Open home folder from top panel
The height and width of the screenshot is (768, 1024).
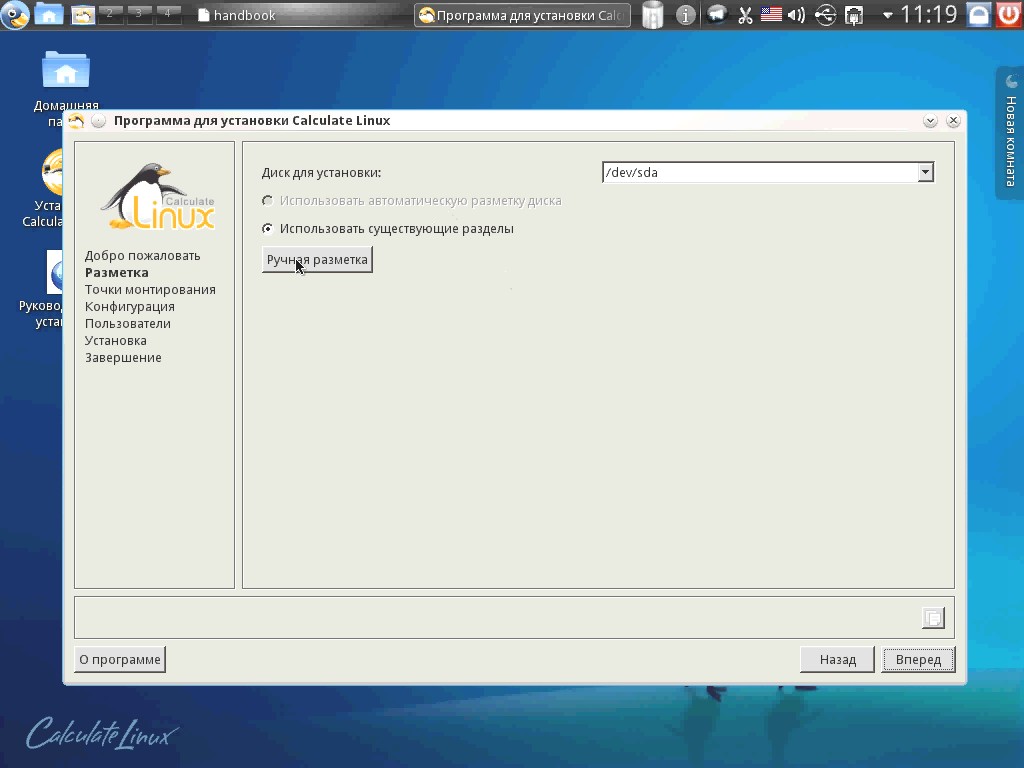[49, 14]
